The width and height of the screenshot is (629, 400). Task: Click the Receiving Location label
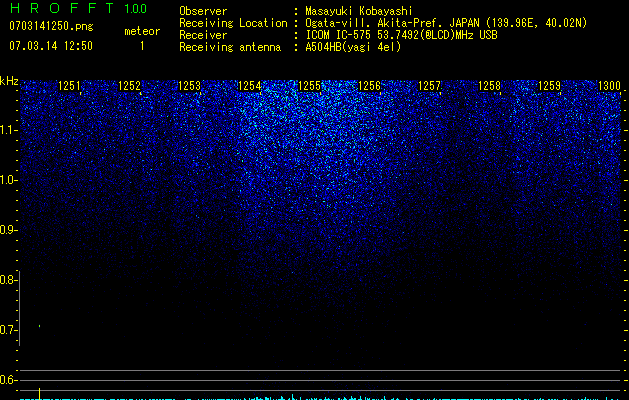[233, 23]
